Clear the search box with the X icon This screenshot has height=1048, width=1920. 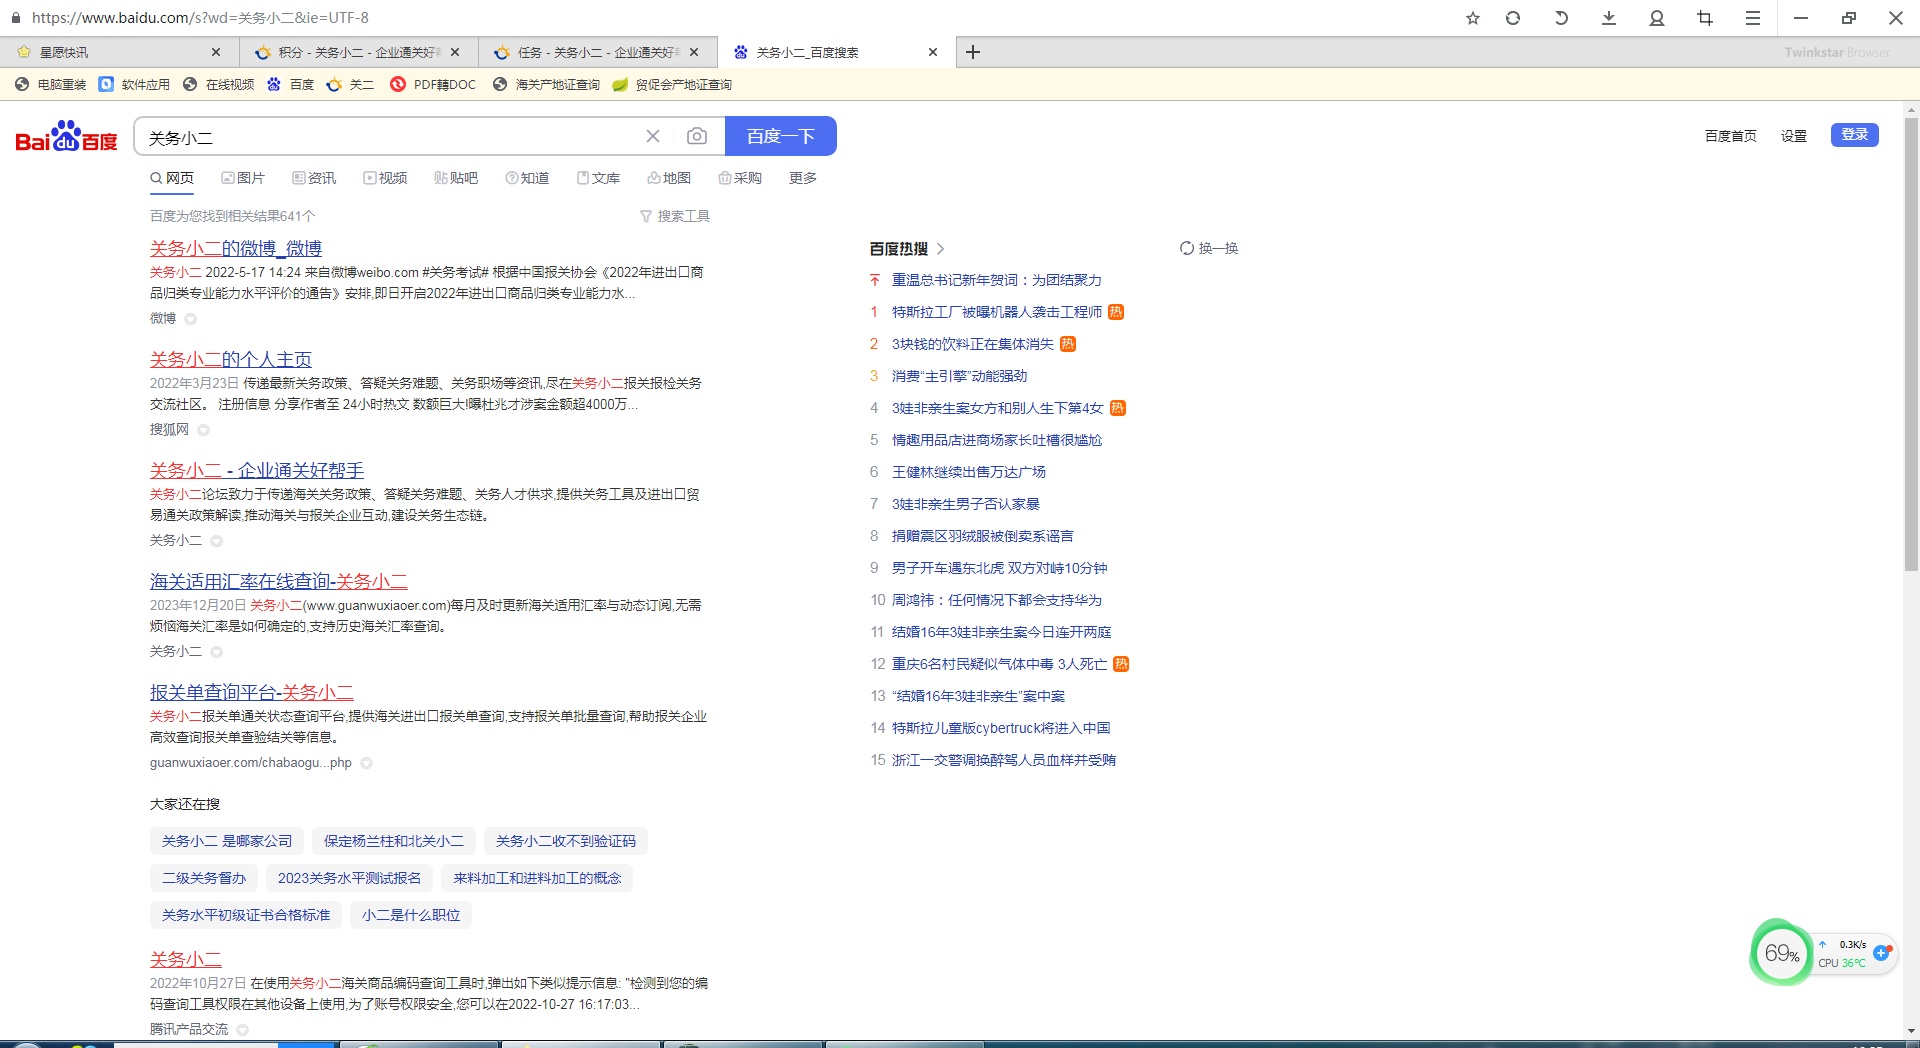(653, 136)
